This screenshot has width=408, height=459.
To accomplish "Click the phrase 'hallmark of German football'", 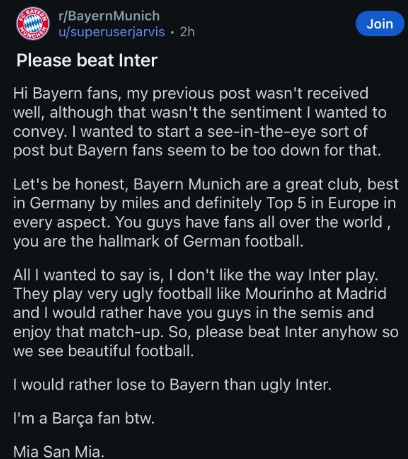I will [200, 241].
